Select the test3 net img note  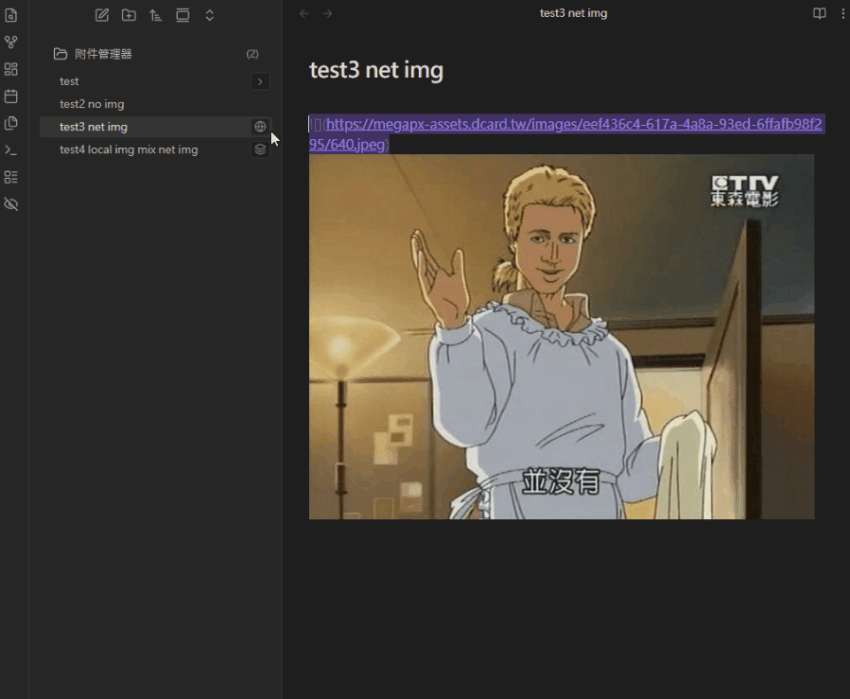pos(155,127)
